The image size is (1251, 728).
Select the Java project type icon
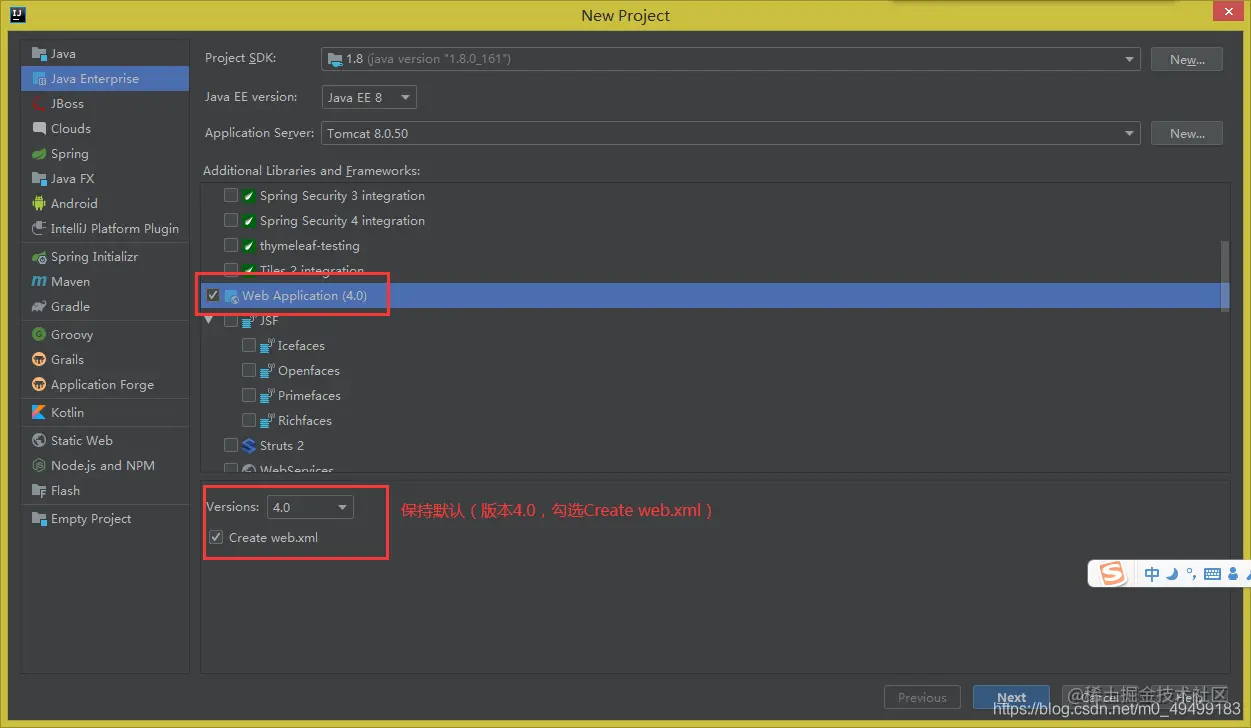(39, 54)
